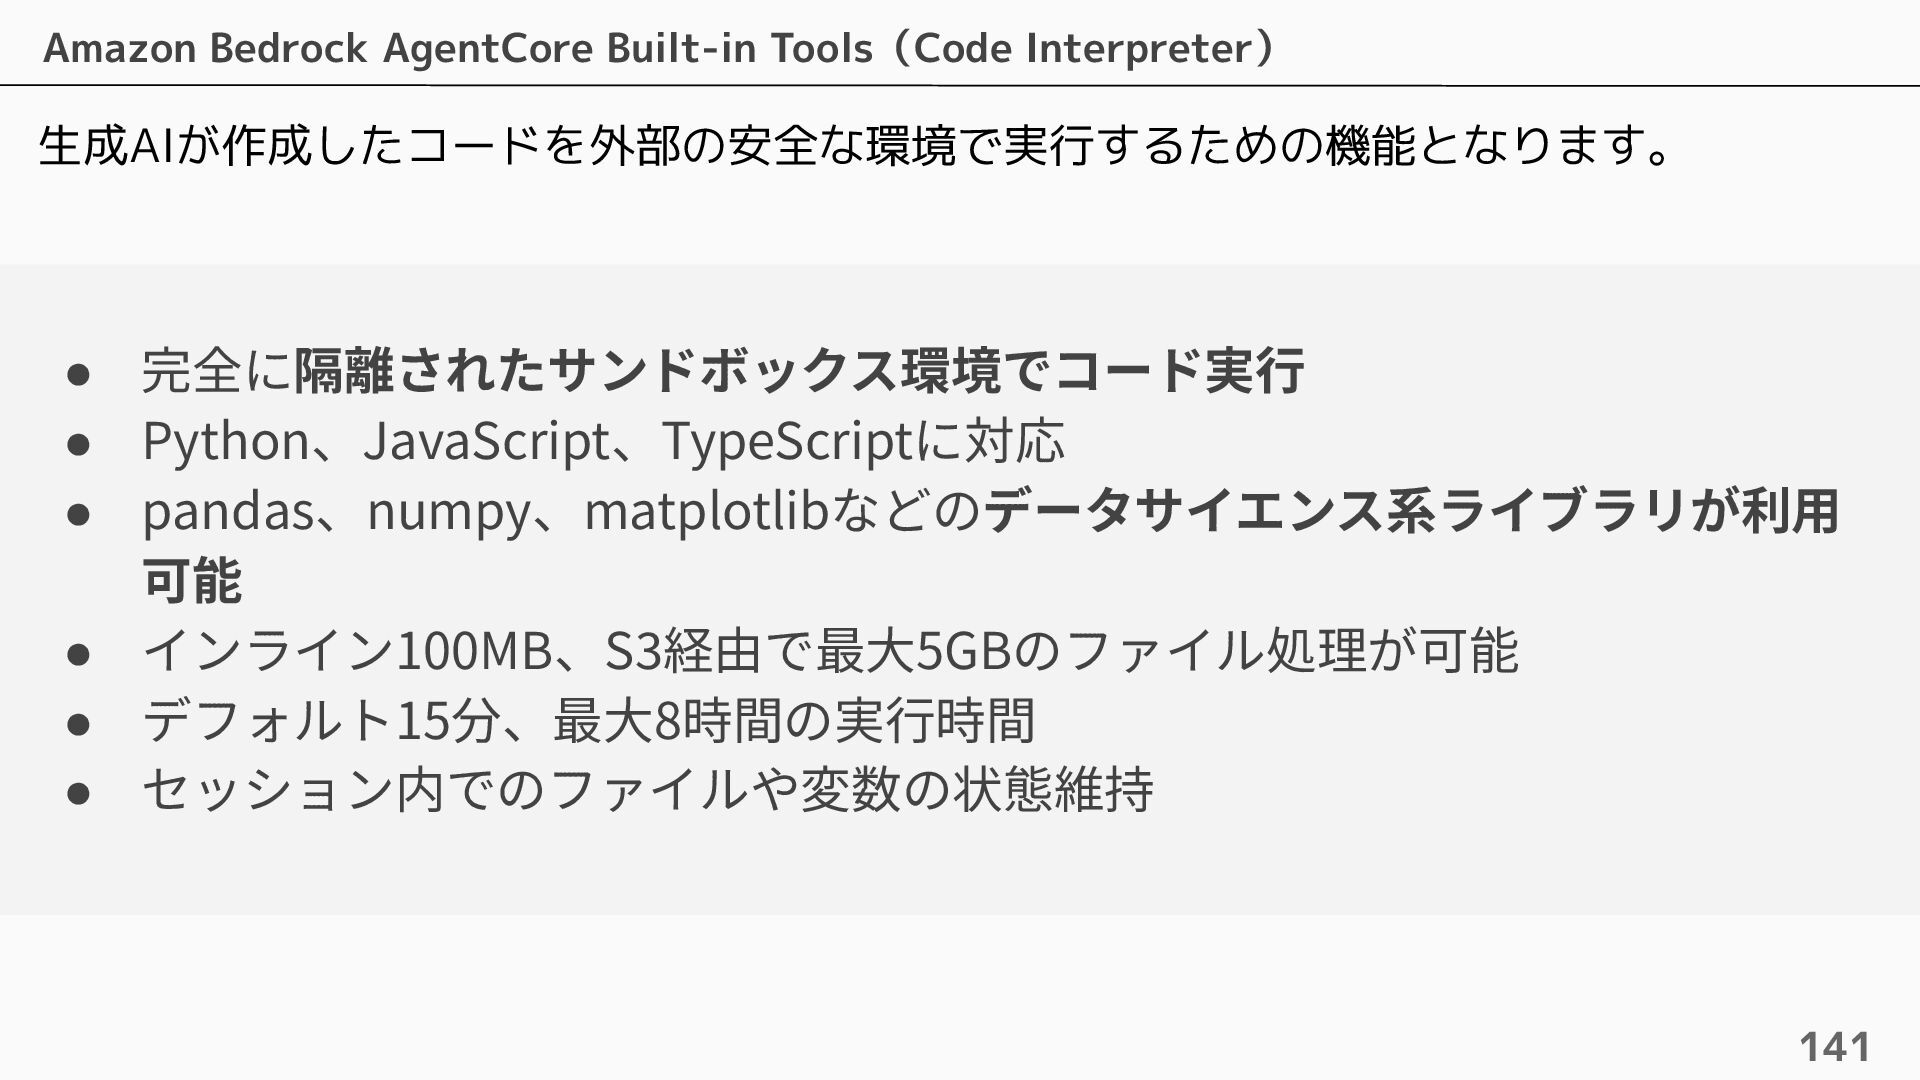Click the word TypeScript in the list
This screenshot has width=1920, height=1080.
pos(787,441)
